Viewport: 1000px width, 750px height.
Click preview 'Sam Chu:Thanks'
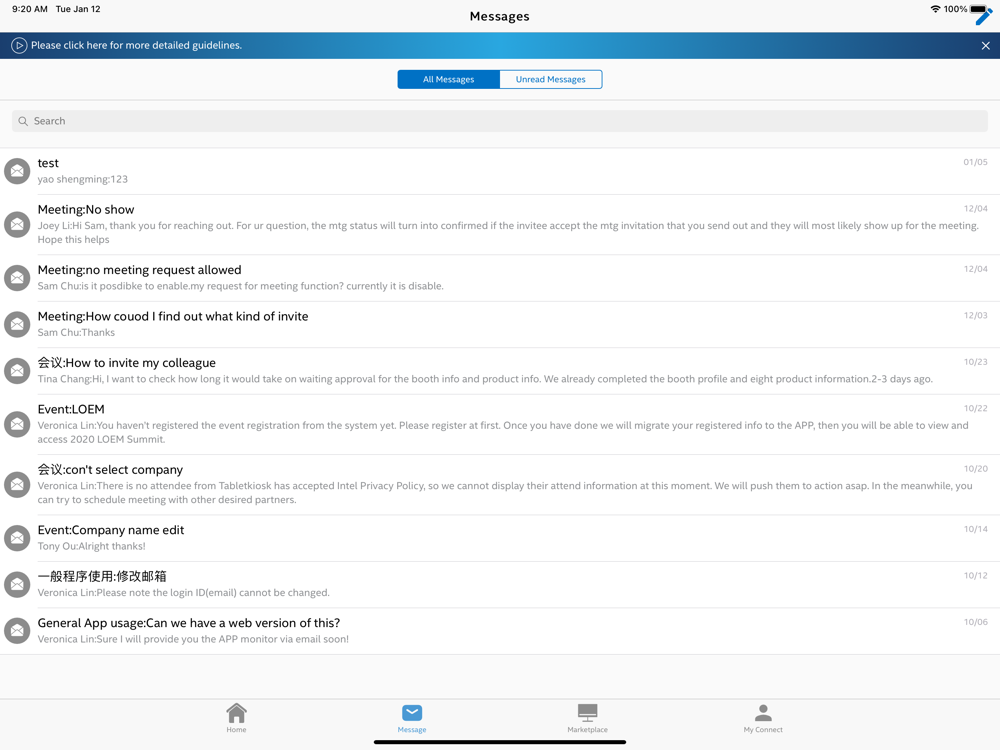[76, 332]
